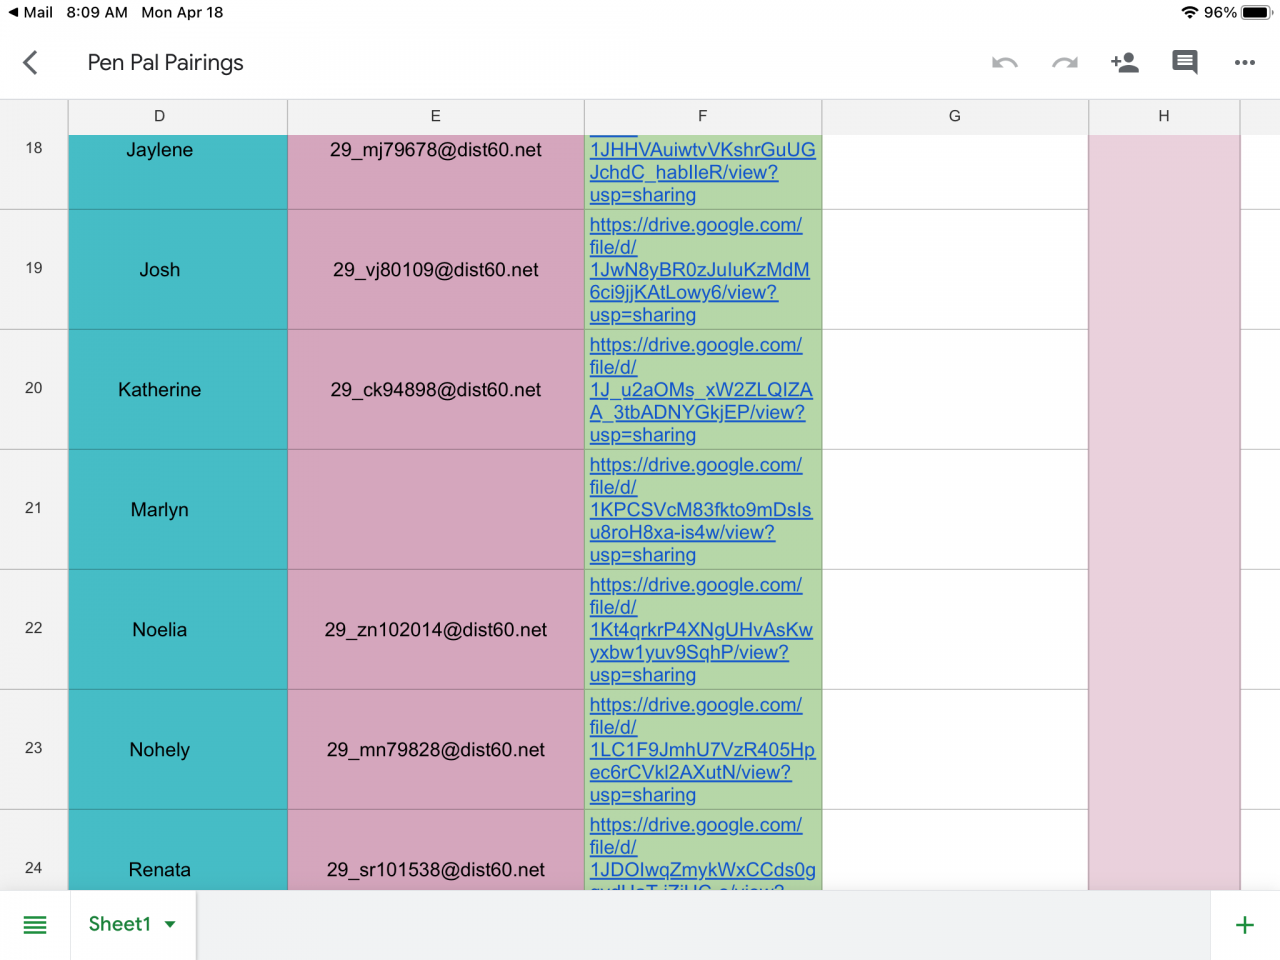
Task: Add a new sheet with plus icon
Action: (1244, 925)
